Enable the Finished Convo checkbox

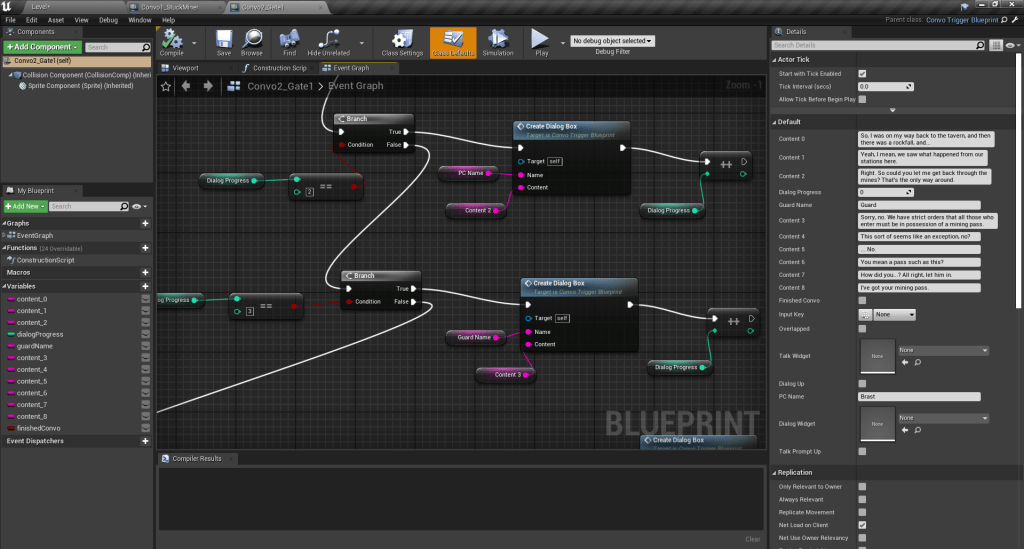[x=862, y=300]
